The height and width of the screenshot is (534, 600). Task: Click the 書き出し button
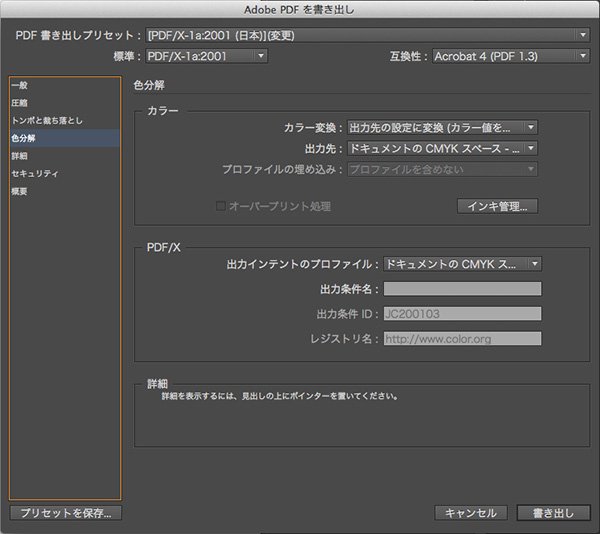click(x=553, y=513)
